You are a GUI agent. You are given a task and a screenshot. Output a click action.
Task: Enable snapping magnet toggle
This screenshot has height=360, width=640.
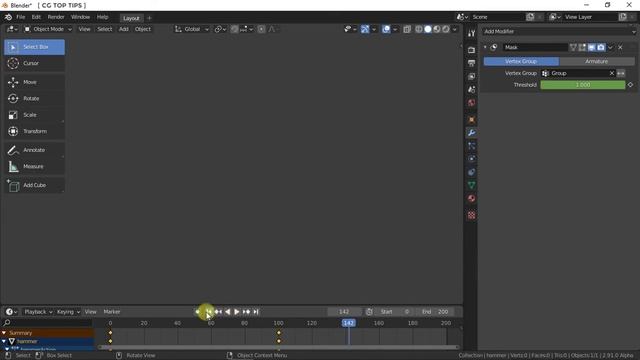(234, 29)
